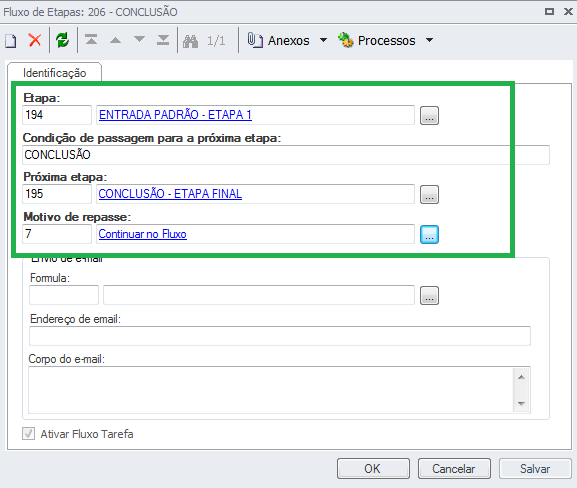This screenshot has height=488, width=577.
Task: Click the Motivo de repasse lookup button
Action: (429, 234)
